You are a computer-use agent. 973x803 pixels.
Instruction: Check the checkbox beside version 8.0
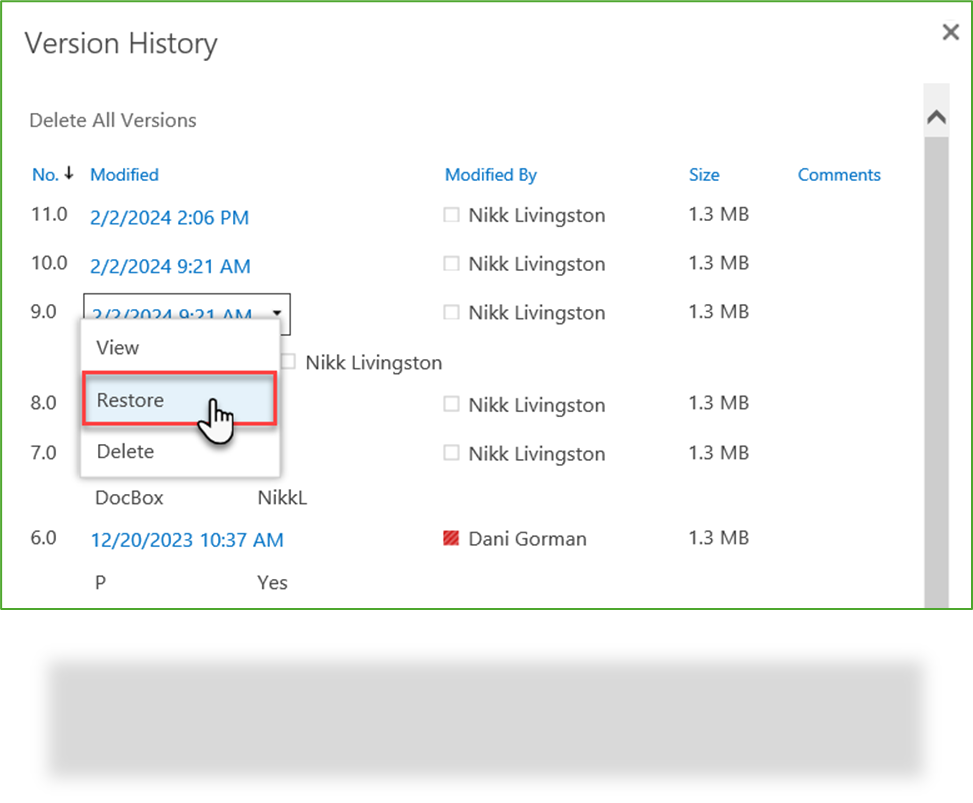[x=450, y=404]
